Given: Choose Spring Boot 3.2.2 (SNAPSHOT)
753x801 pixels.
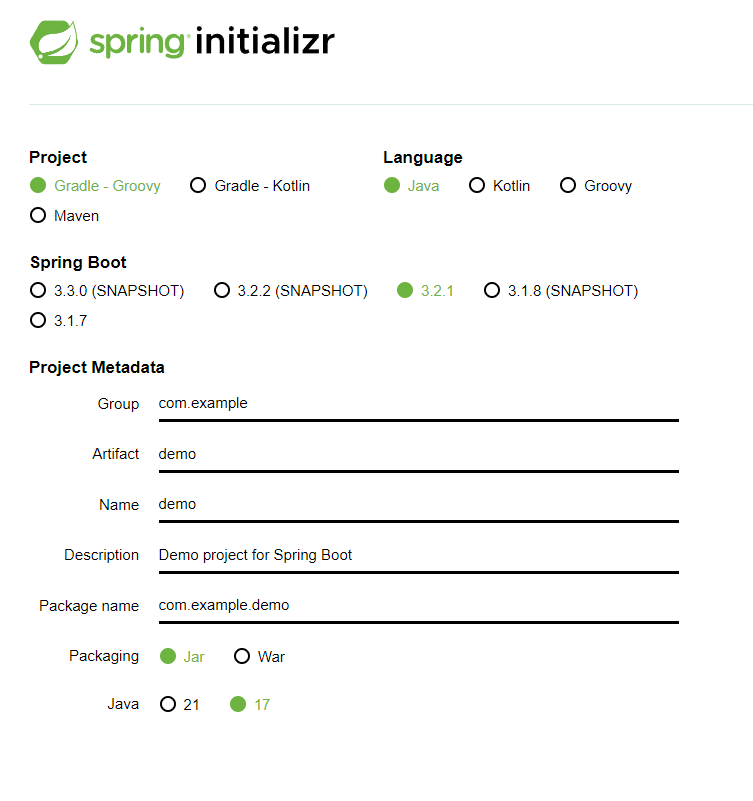Looking at the screenshot, I should coord(291,291).
